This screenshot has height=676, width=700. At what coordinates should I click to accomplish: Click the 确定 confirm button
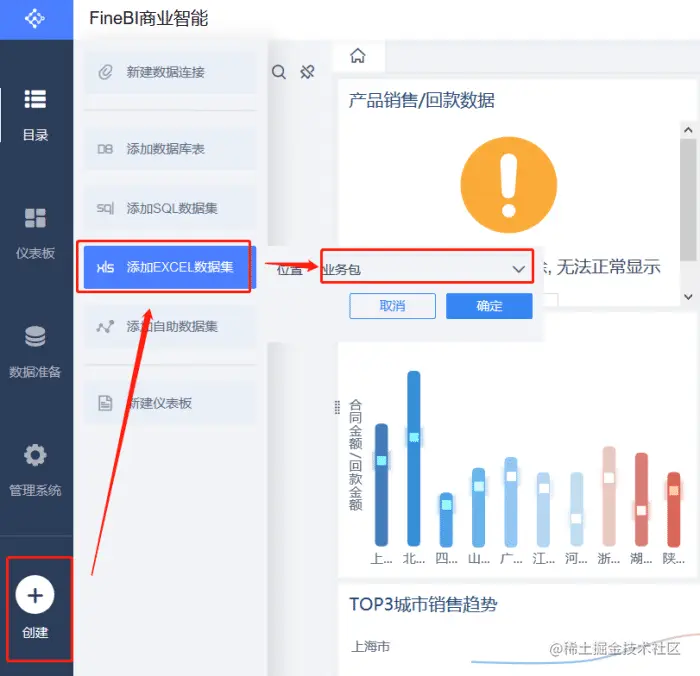coord(489,306)
